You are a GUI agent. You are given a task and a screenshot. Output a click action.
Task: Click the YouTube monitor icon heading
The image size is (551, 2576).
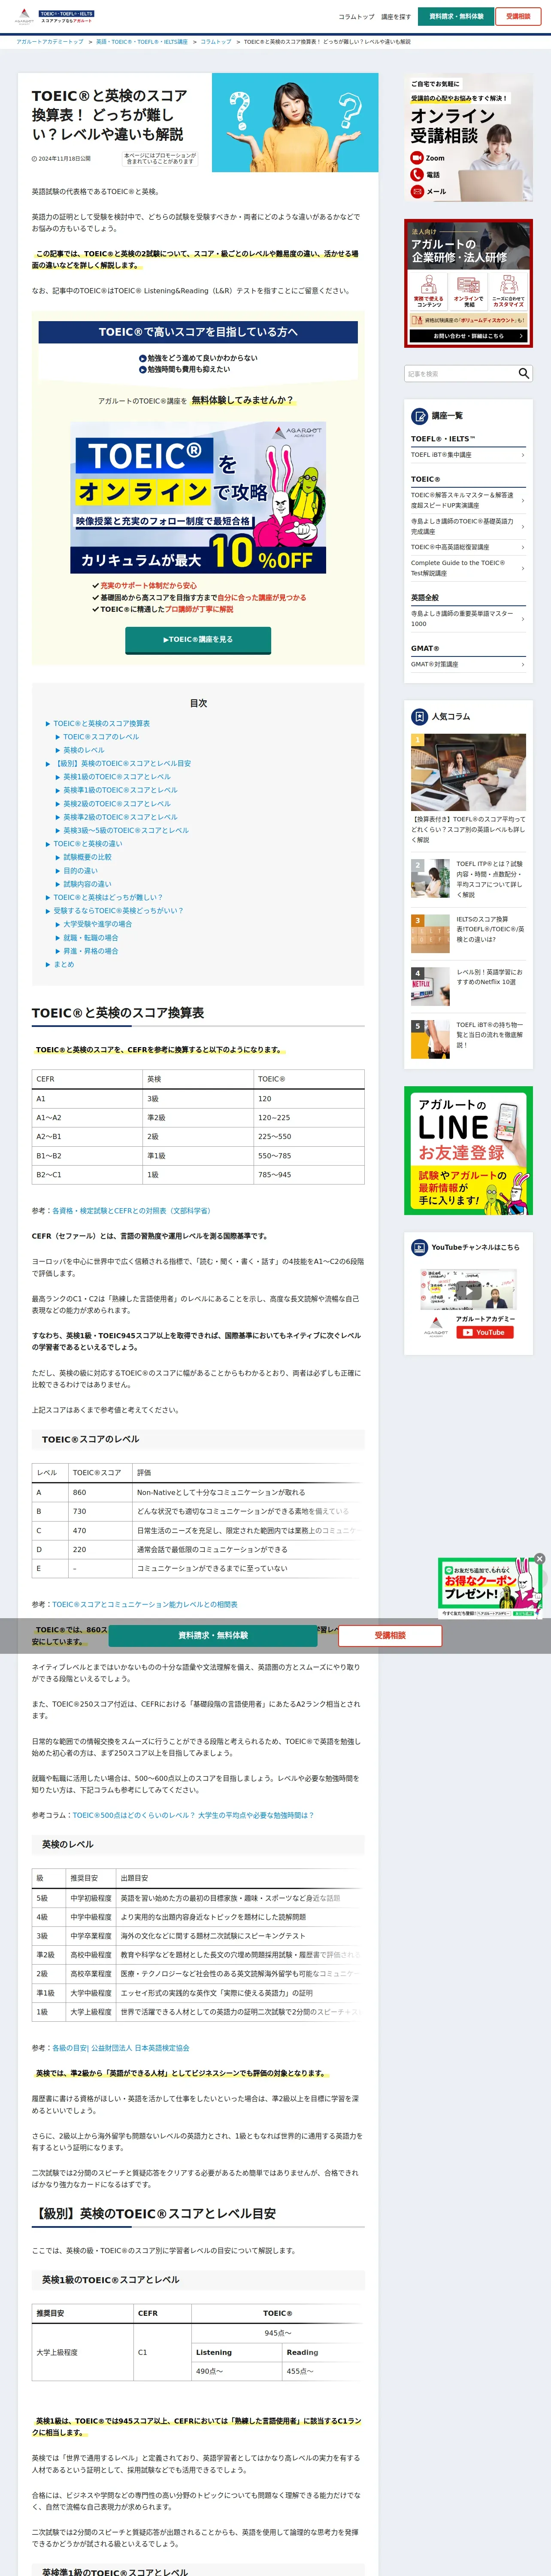pos(420,1247)
